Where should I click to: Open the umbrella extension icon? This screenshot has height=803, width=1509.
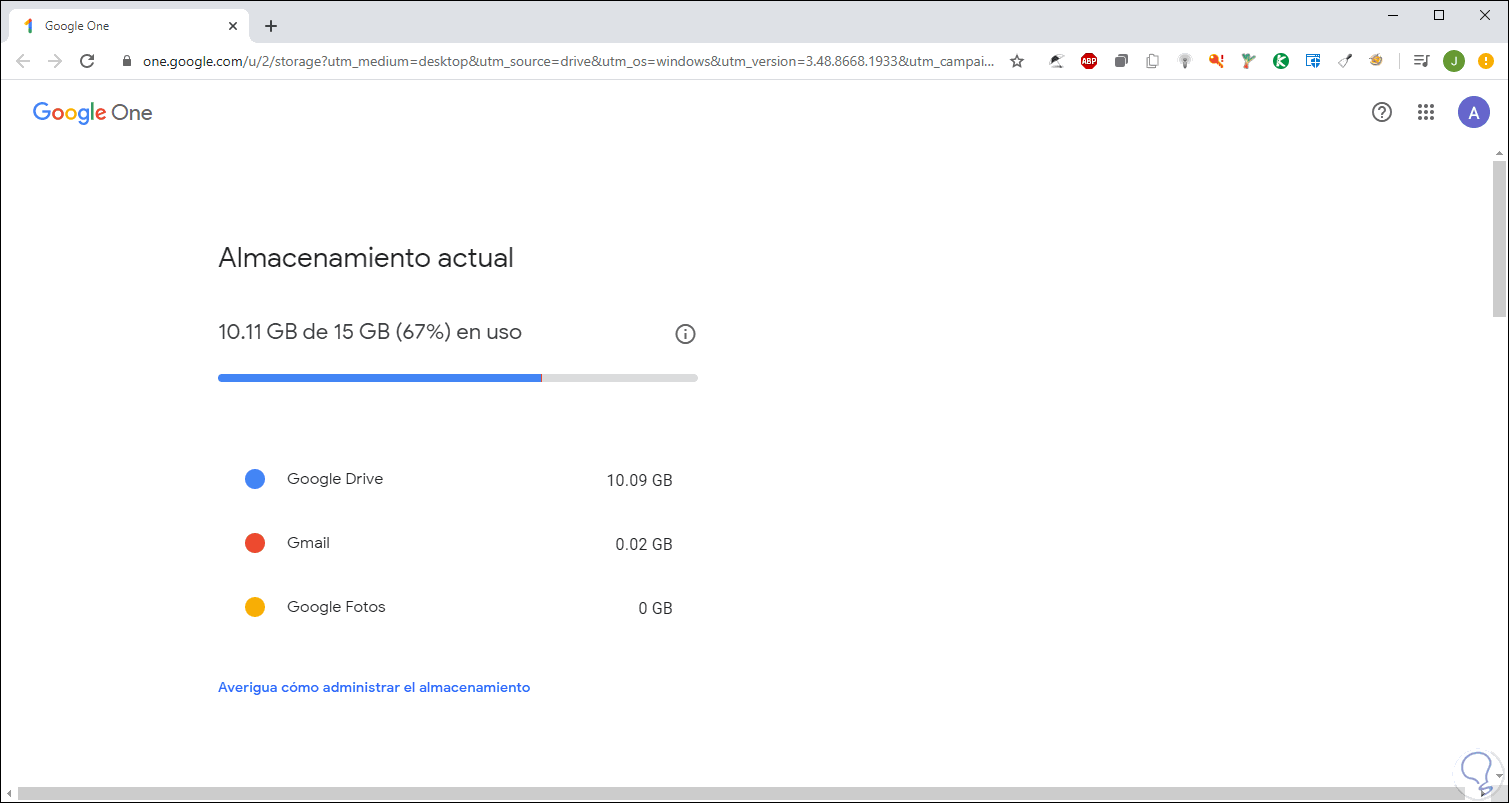coord(1056,61)
